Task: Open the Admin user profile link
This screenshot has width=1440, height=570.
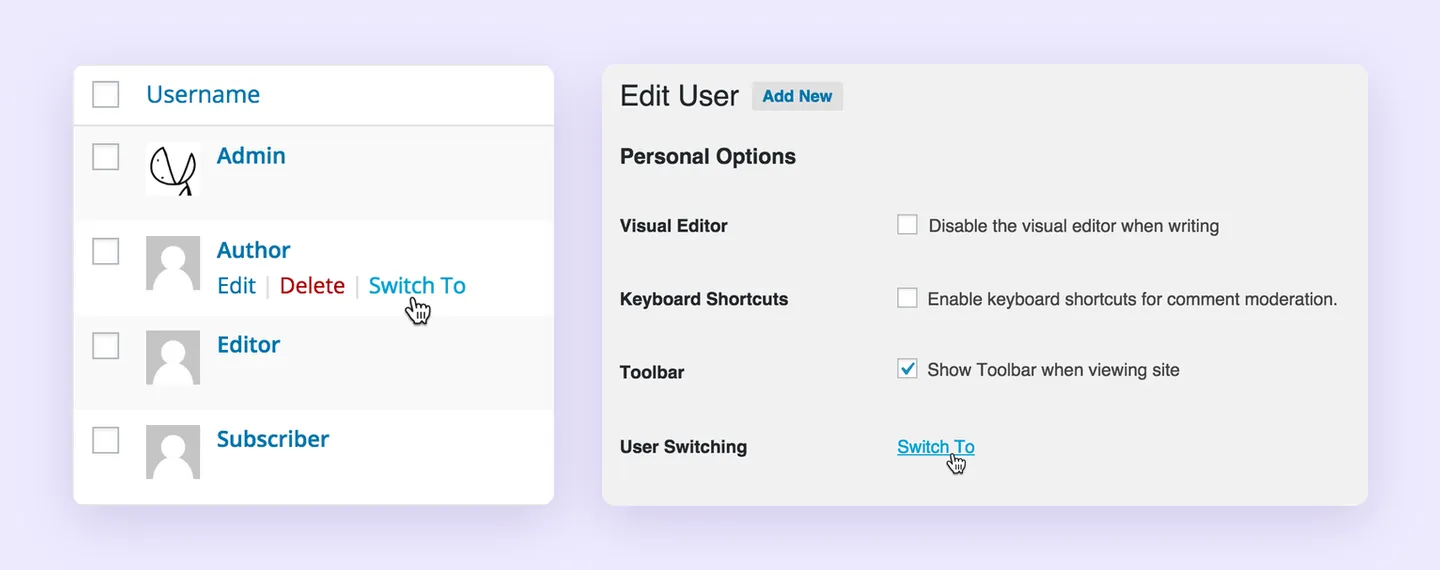Action: (x=251, y=156)
